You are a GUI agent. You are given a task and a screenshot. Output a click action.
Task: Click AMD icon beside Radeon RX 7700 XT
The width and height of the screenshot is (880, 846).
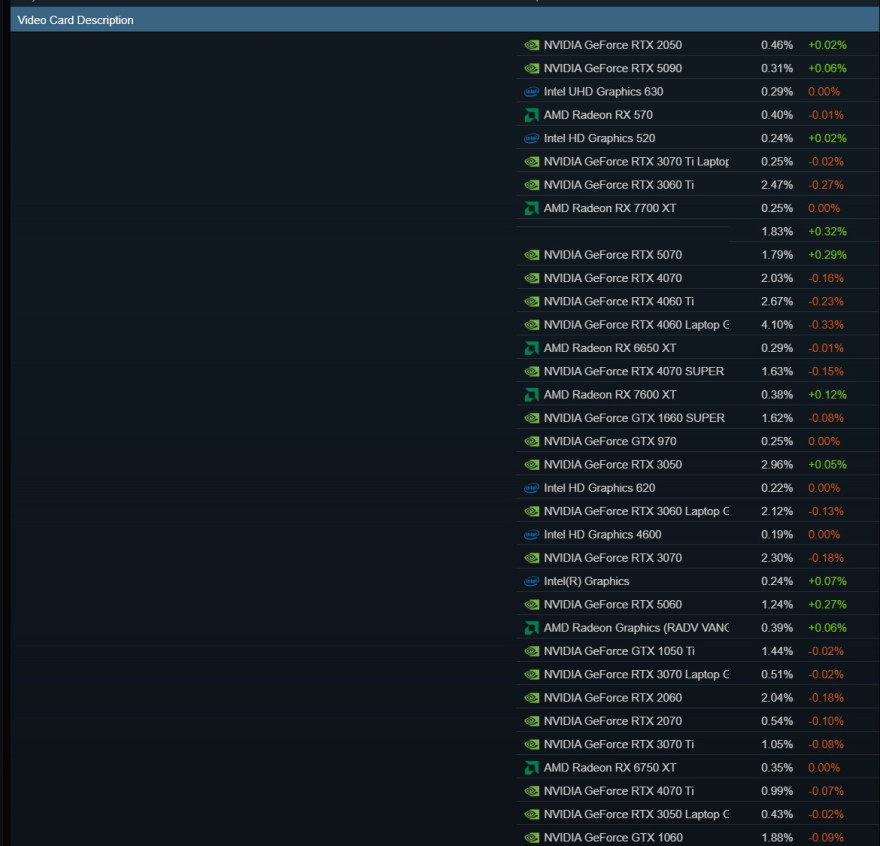click(x=531, y=208)
